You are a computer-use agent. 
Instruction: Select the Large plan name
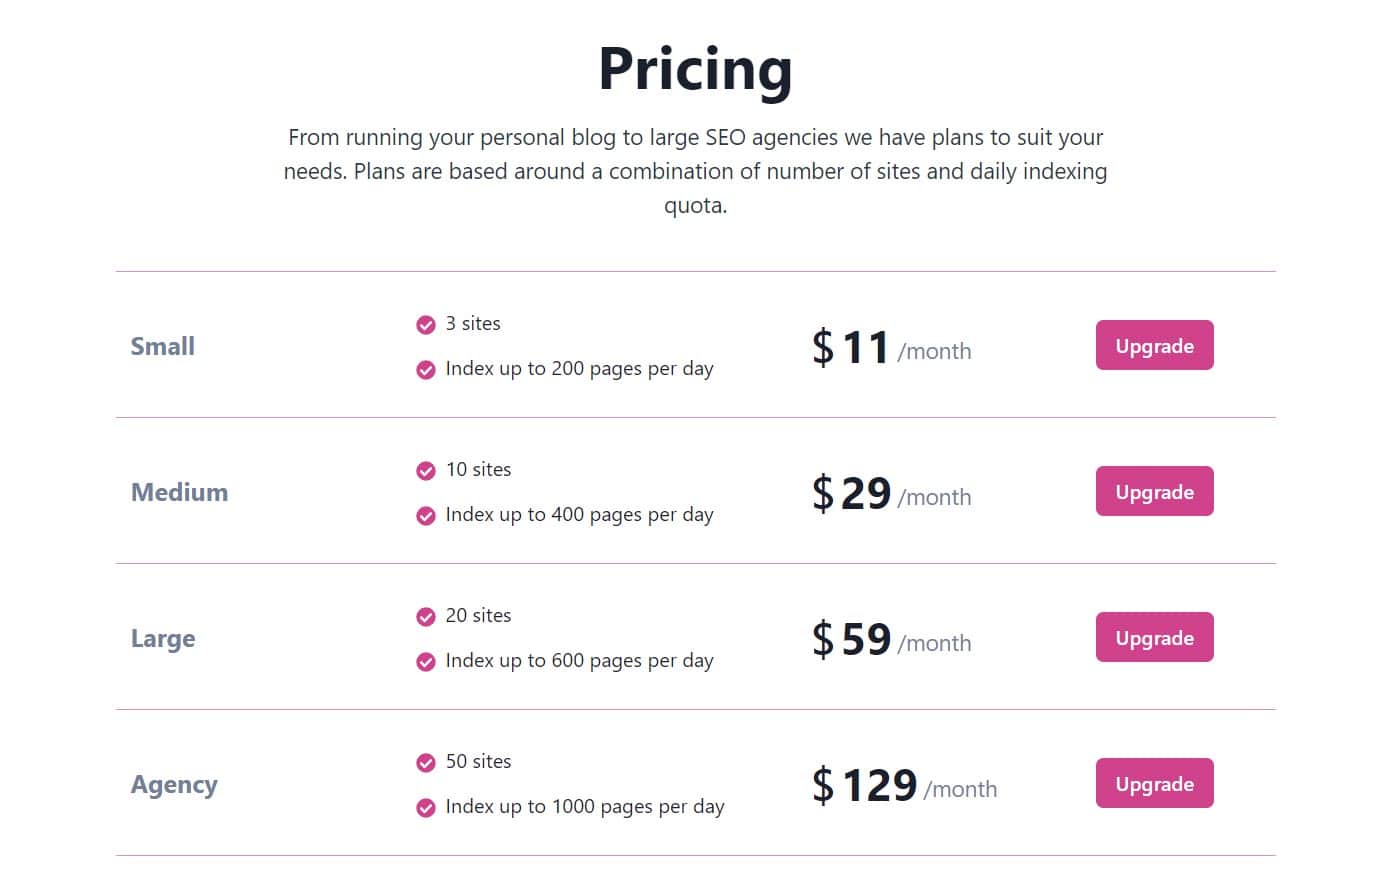click(163, 639)
